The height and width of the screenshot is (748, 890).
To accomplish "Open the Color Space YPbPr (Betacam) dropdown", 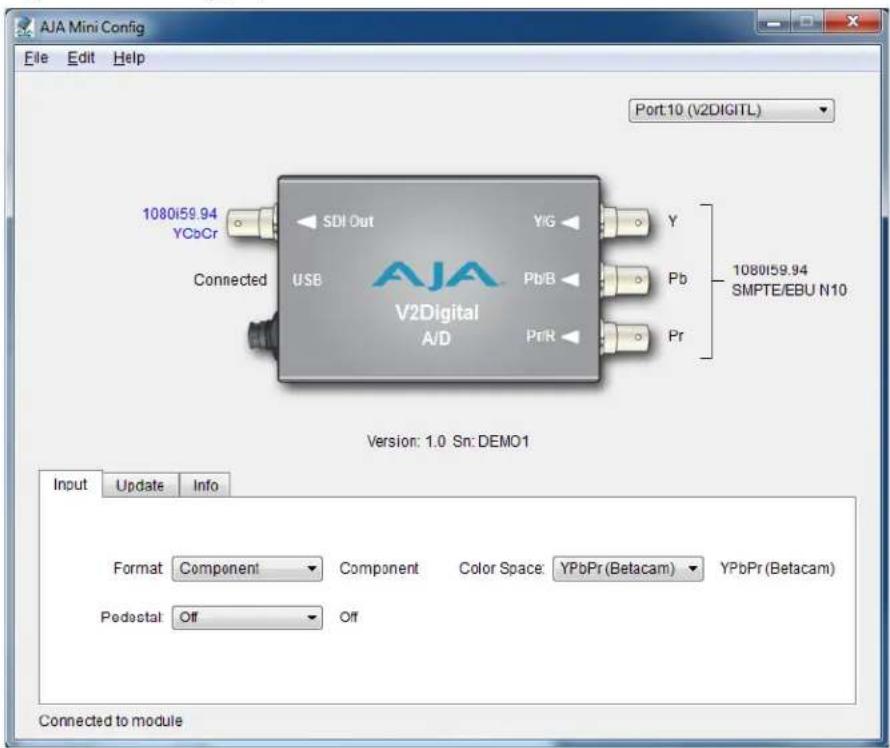I will [628, 569].
